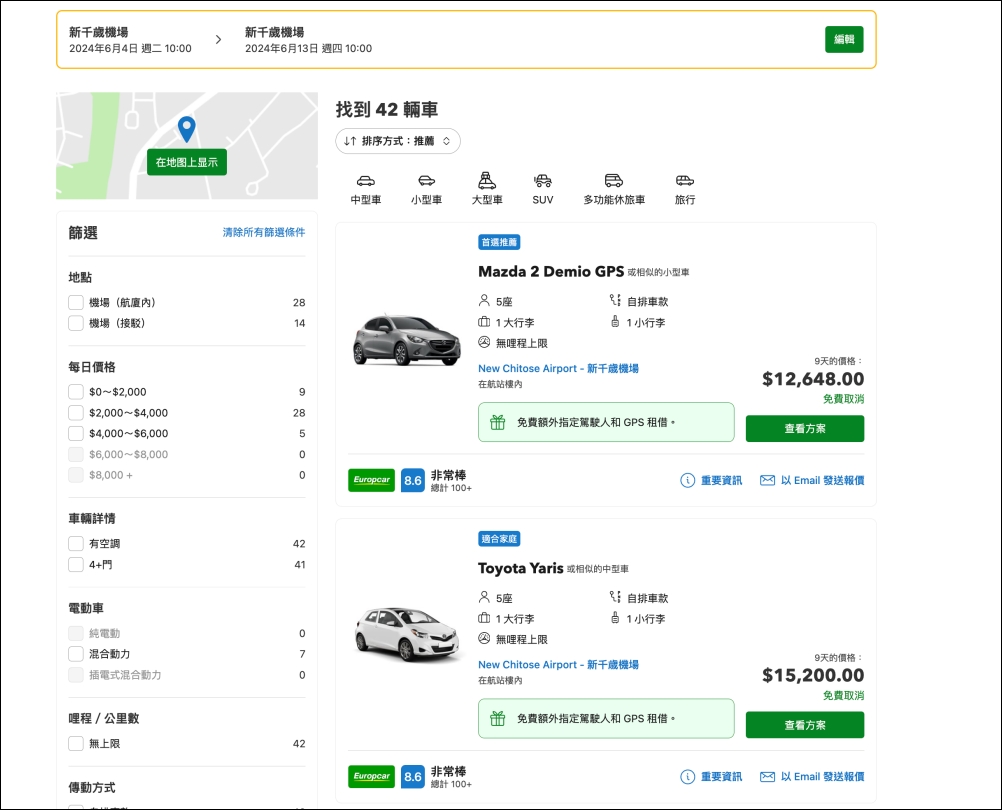Click the Europcar logo on Mazda 2 card
1002x810 pixels.
coord(372,480)
